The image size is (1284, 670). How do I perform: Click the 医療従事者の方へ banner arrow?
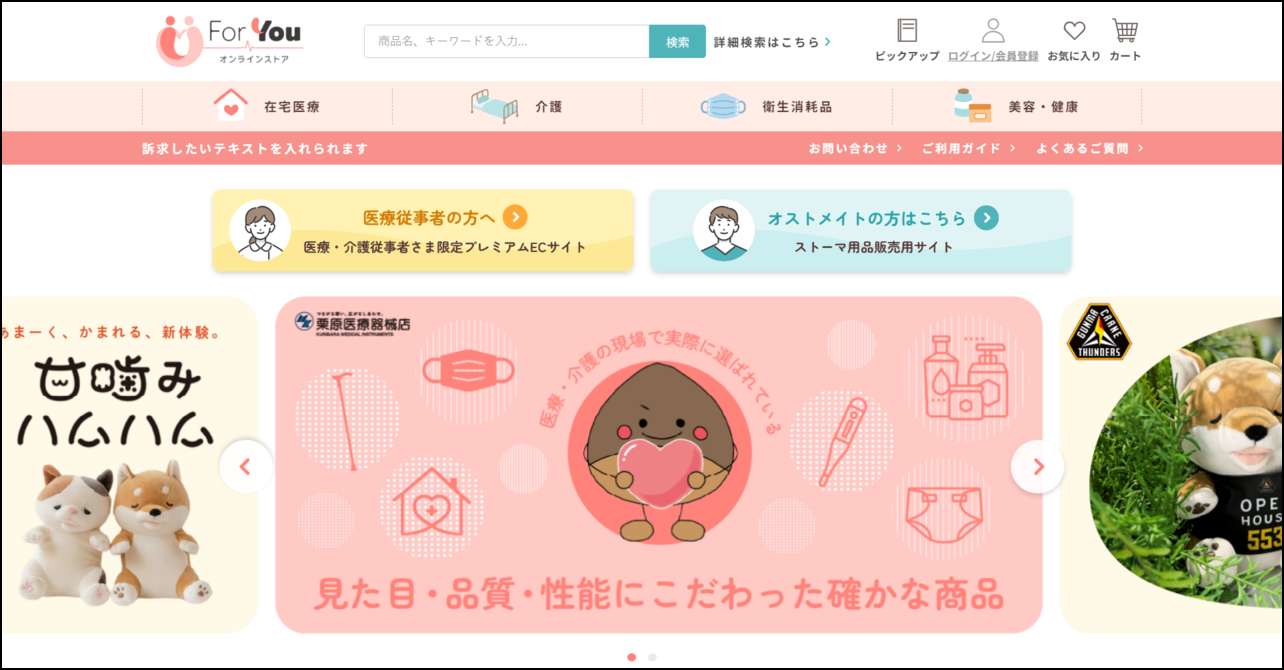tap(515, 217)
